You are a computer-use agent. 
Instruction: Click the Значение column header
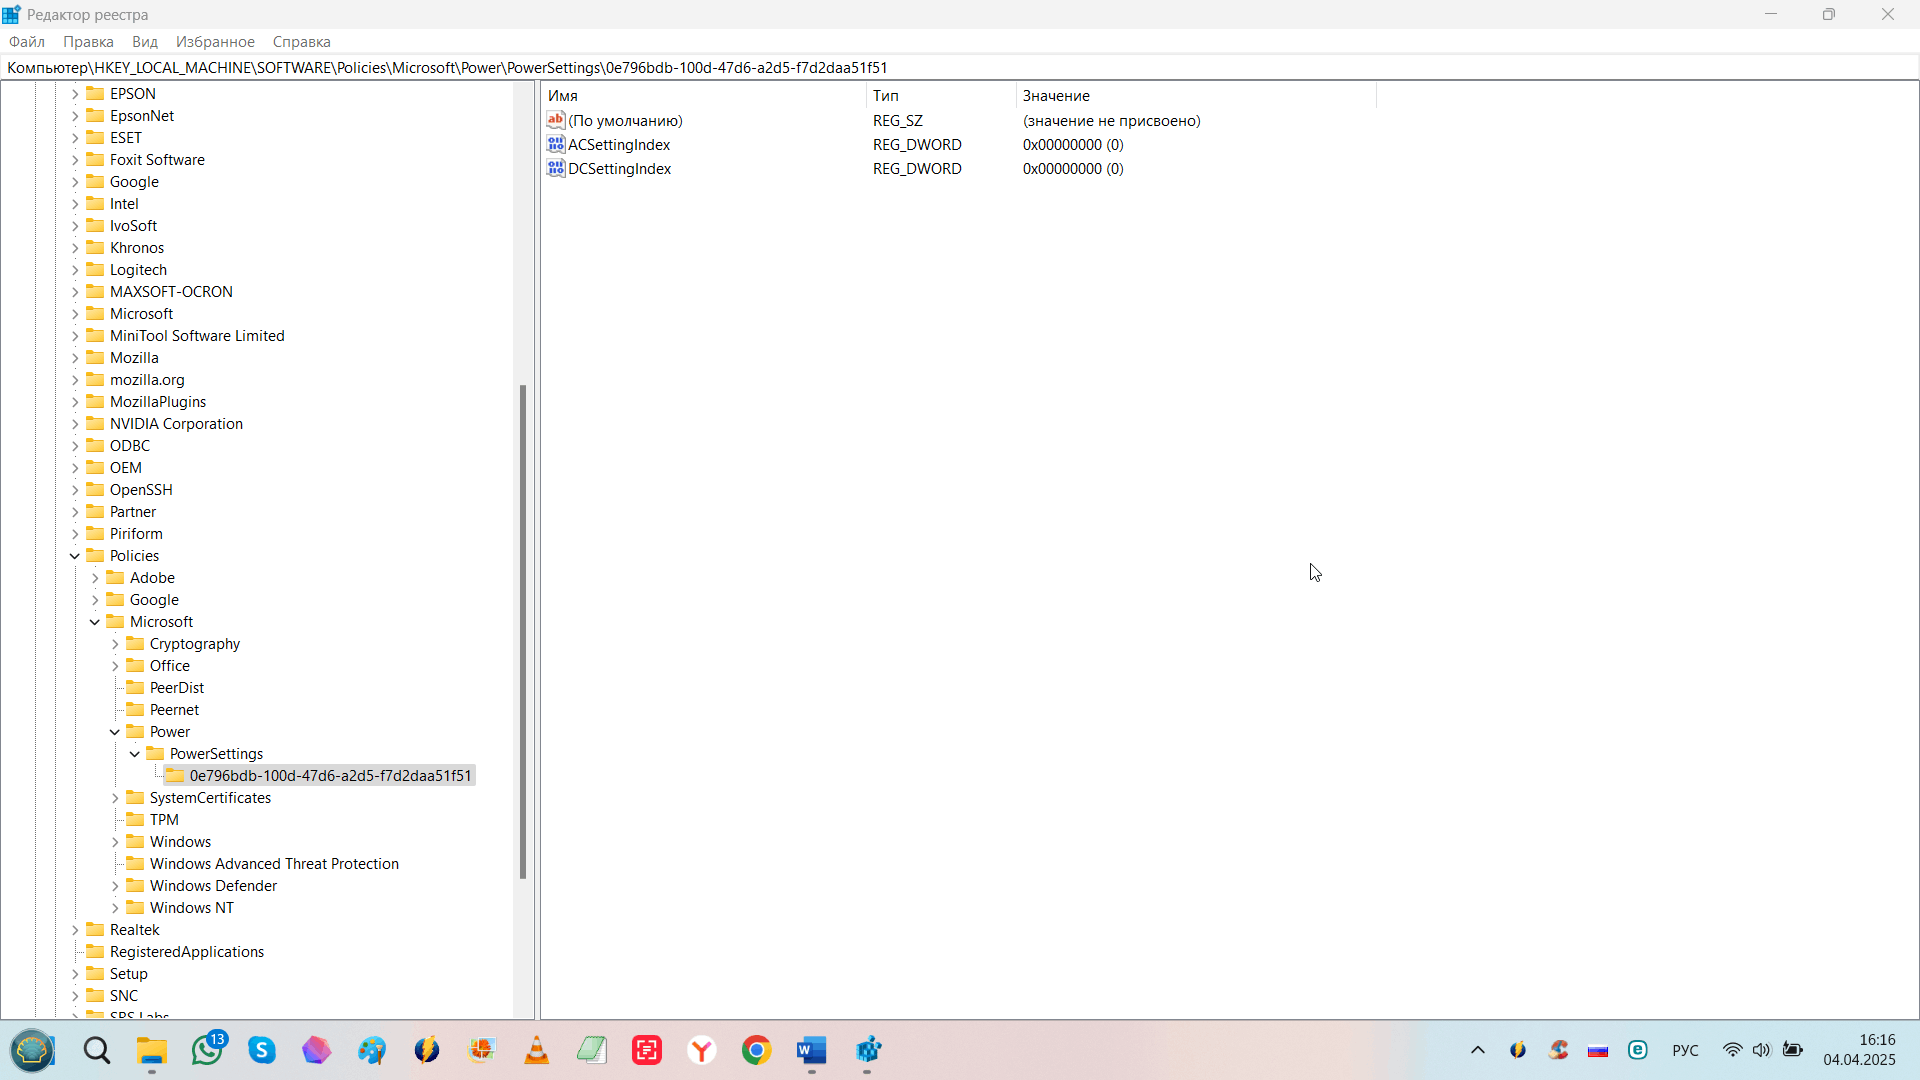(1196, 96)
